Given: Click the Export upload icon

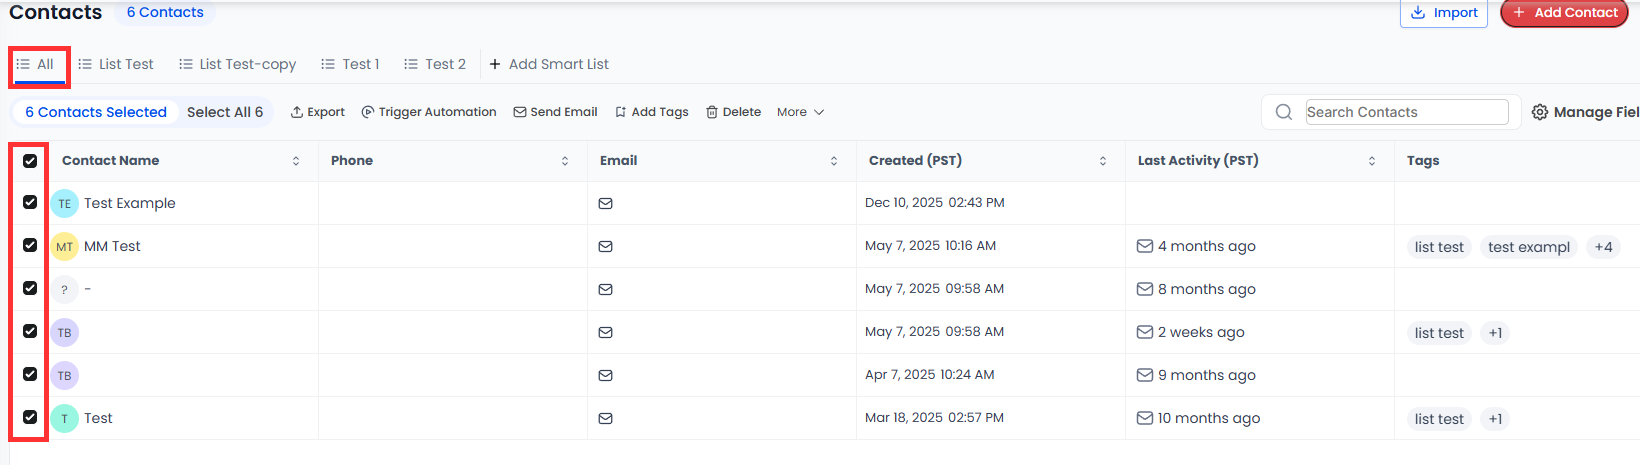Looking at the screenshot, I should coord(297,112).
